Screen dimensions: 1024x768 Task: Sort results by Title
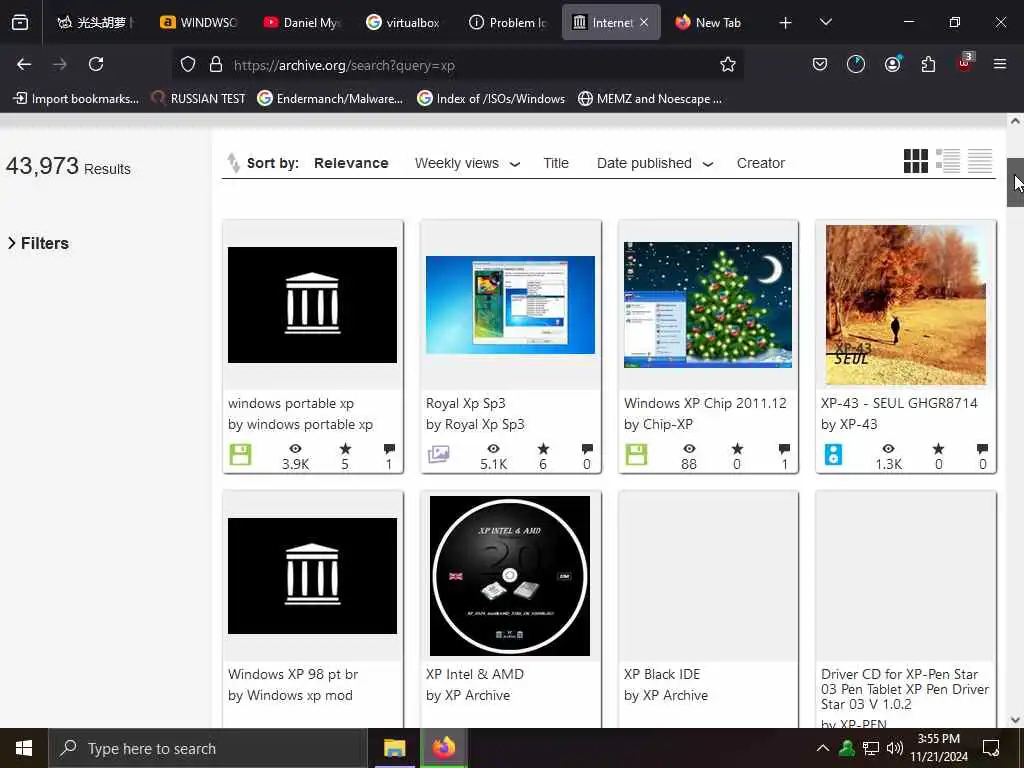pyautogui.click(x=556, y=163)
